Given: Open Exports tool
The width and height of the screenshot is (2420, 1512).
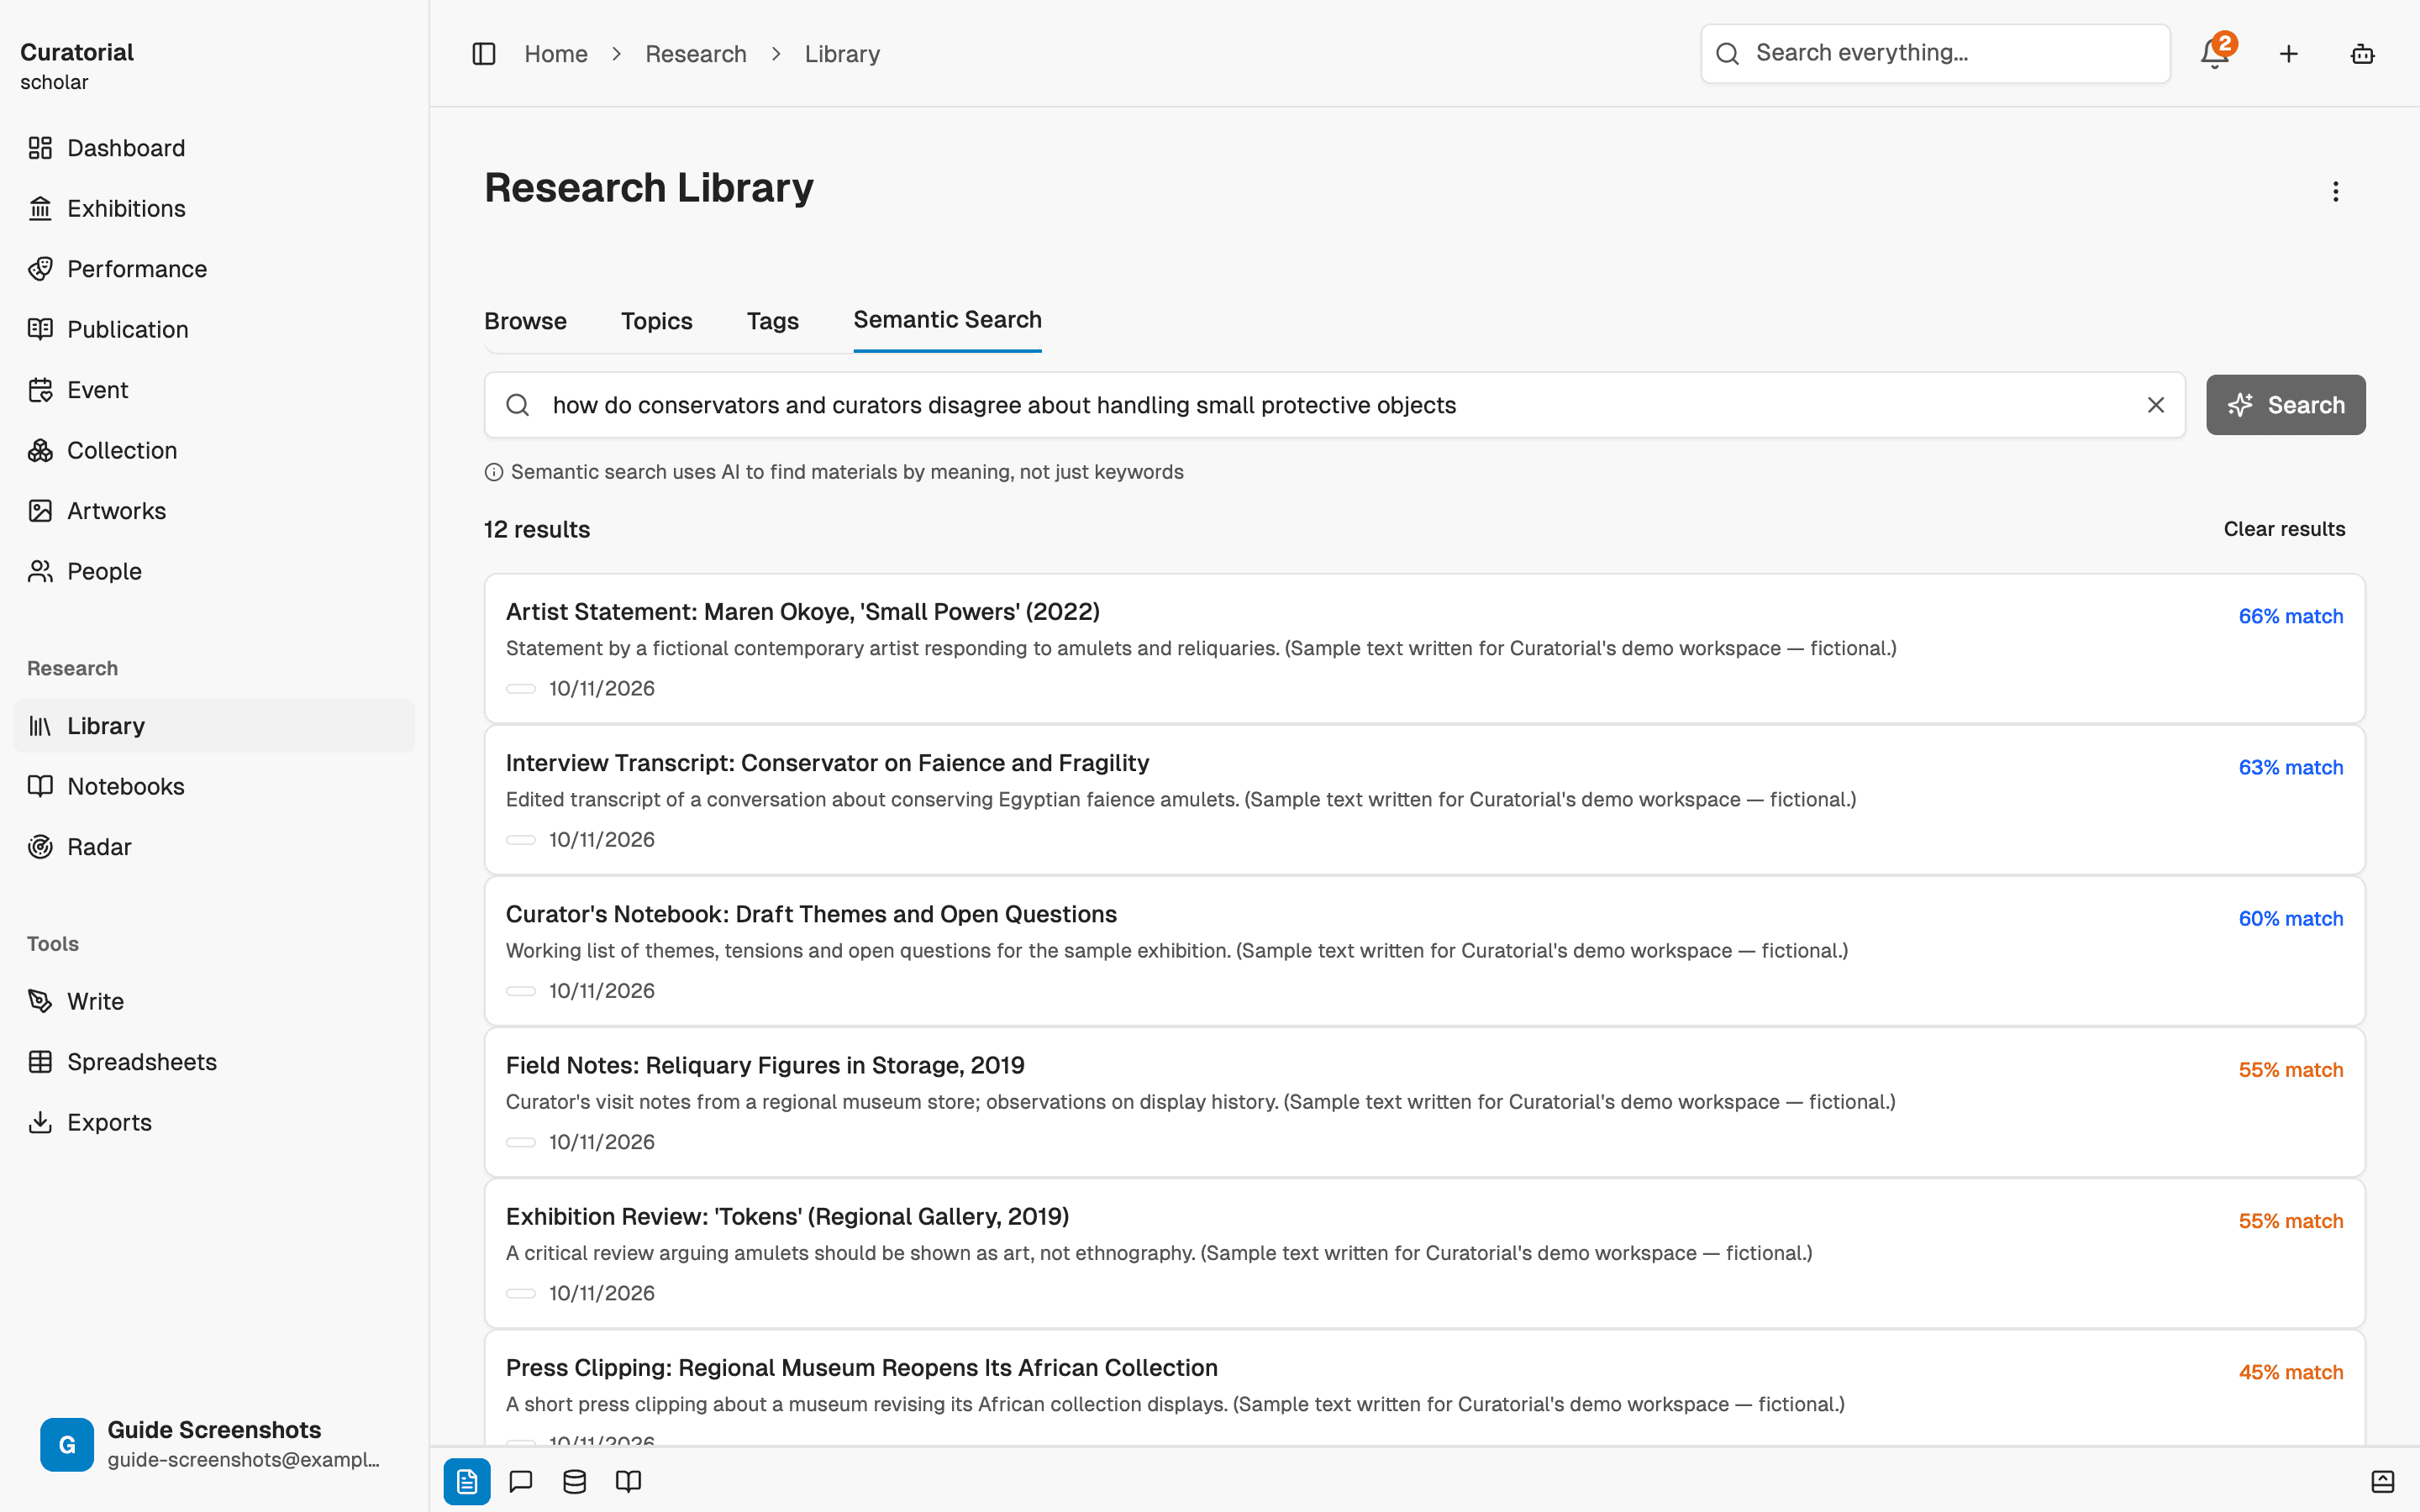Looking at the screenshot, I should tap(214, 1122).
